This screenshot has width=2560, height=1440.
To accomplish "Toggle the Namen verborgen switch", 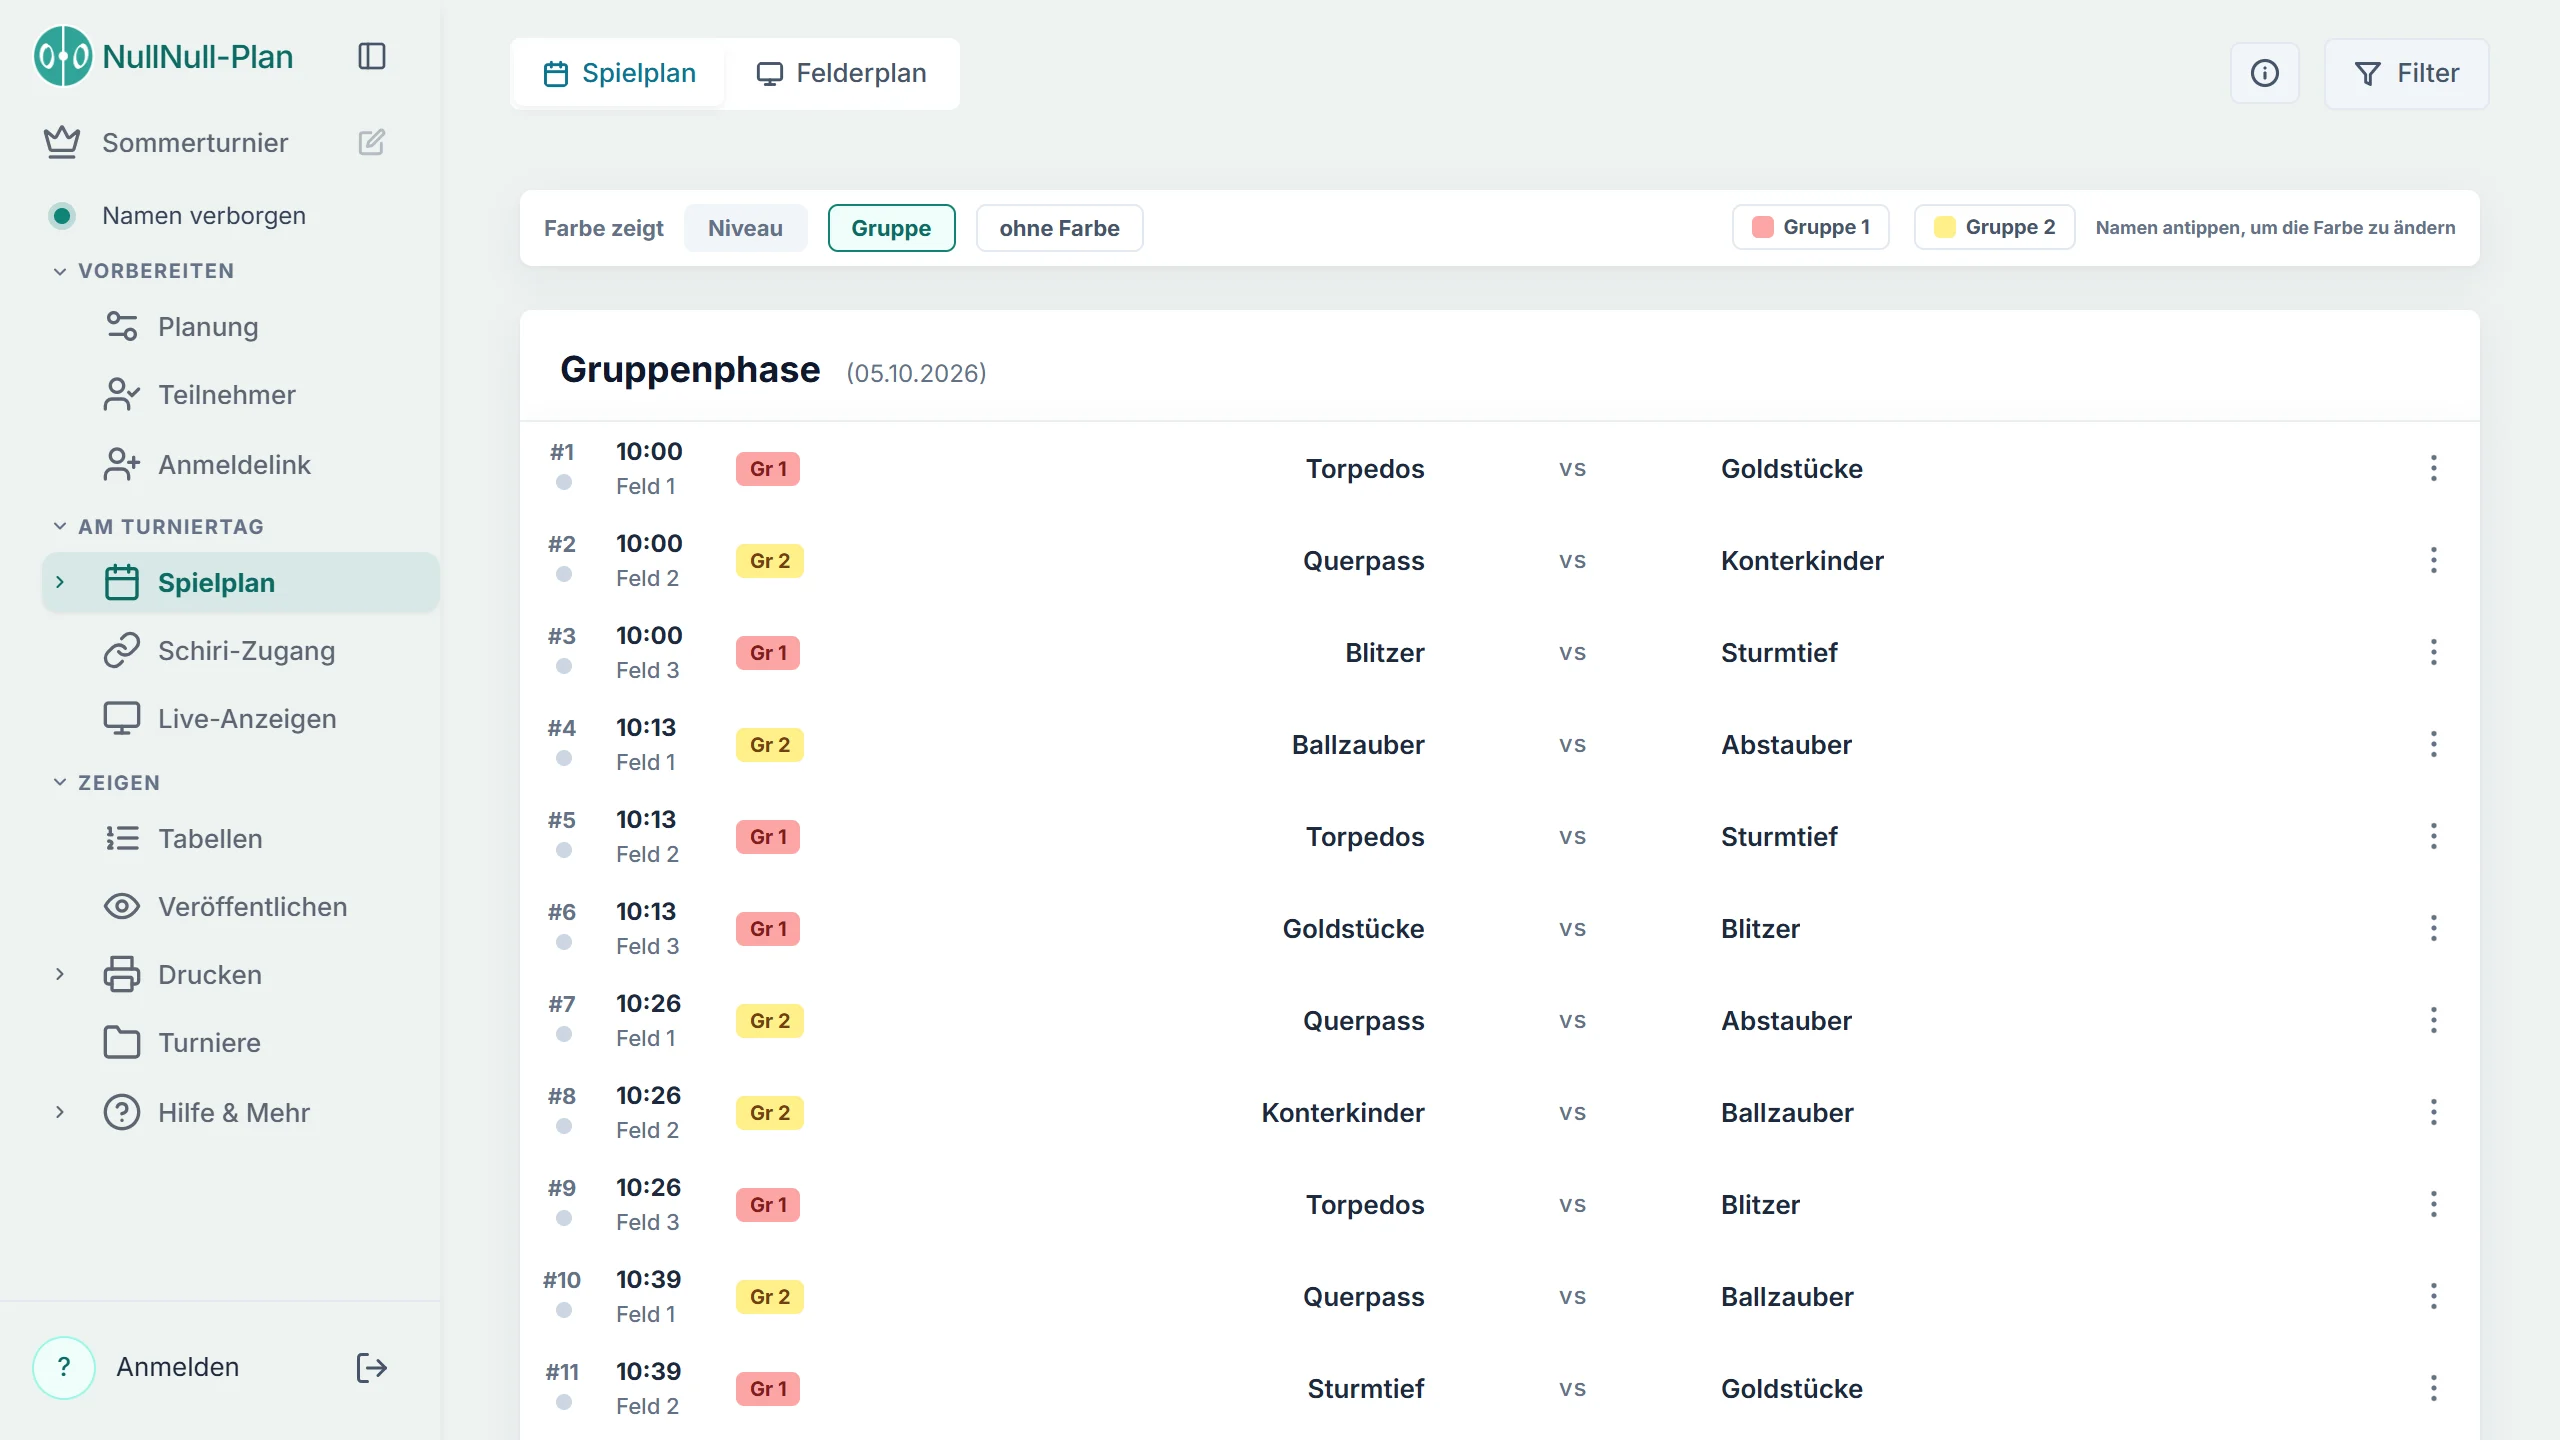I will (62, 215).
